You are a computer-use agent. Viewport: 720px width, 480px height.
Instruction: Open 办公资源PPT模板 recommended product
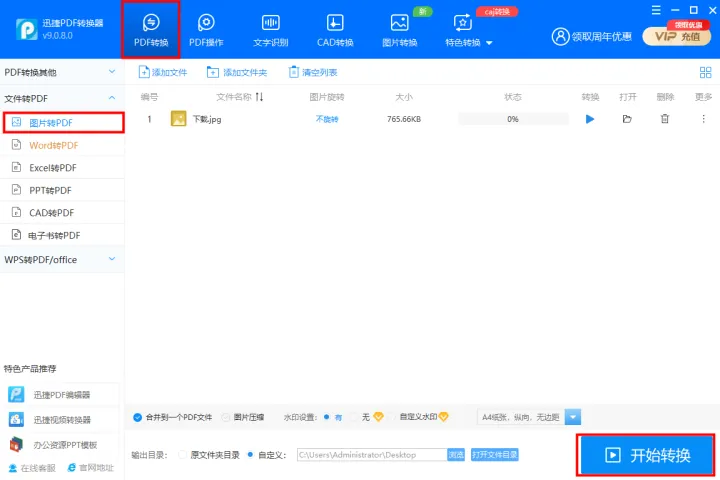pyautogui.click(x=61, y=445)
